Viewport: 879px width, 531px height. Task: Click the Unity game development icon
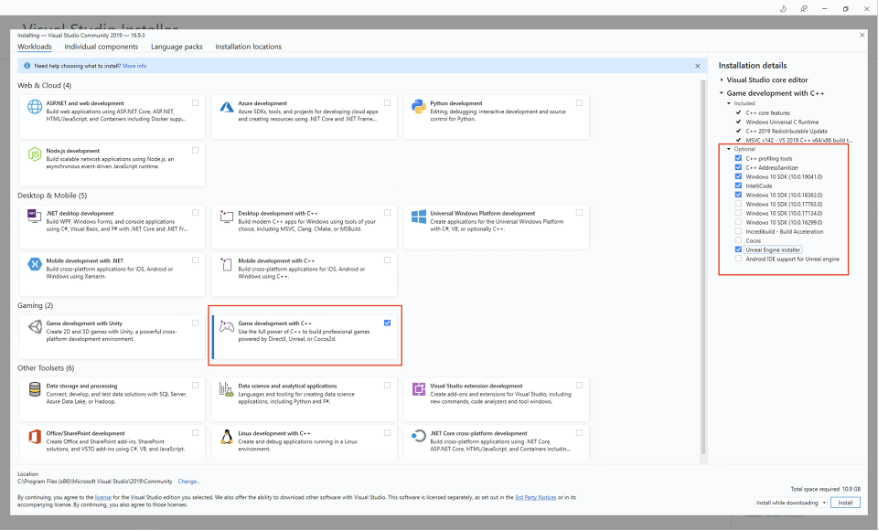(x=35, y=326)
